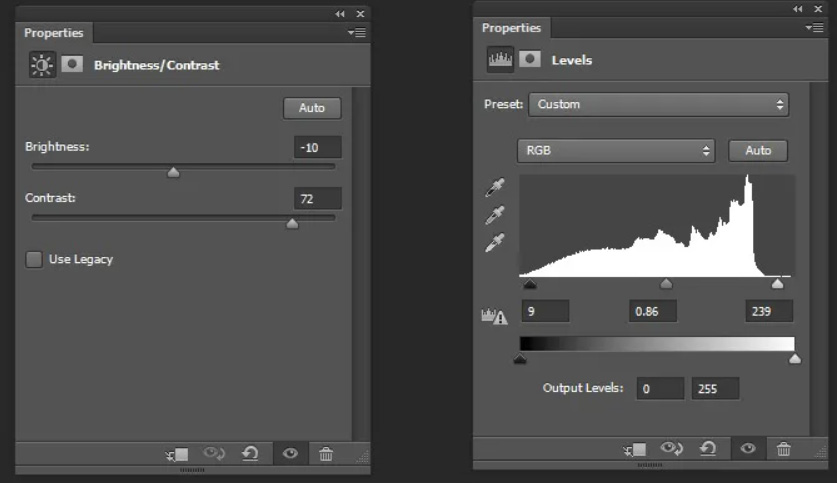
Task: Toggle layer visibility eye in Brightness/Contrast panel
Action: [x=290, y=454]
